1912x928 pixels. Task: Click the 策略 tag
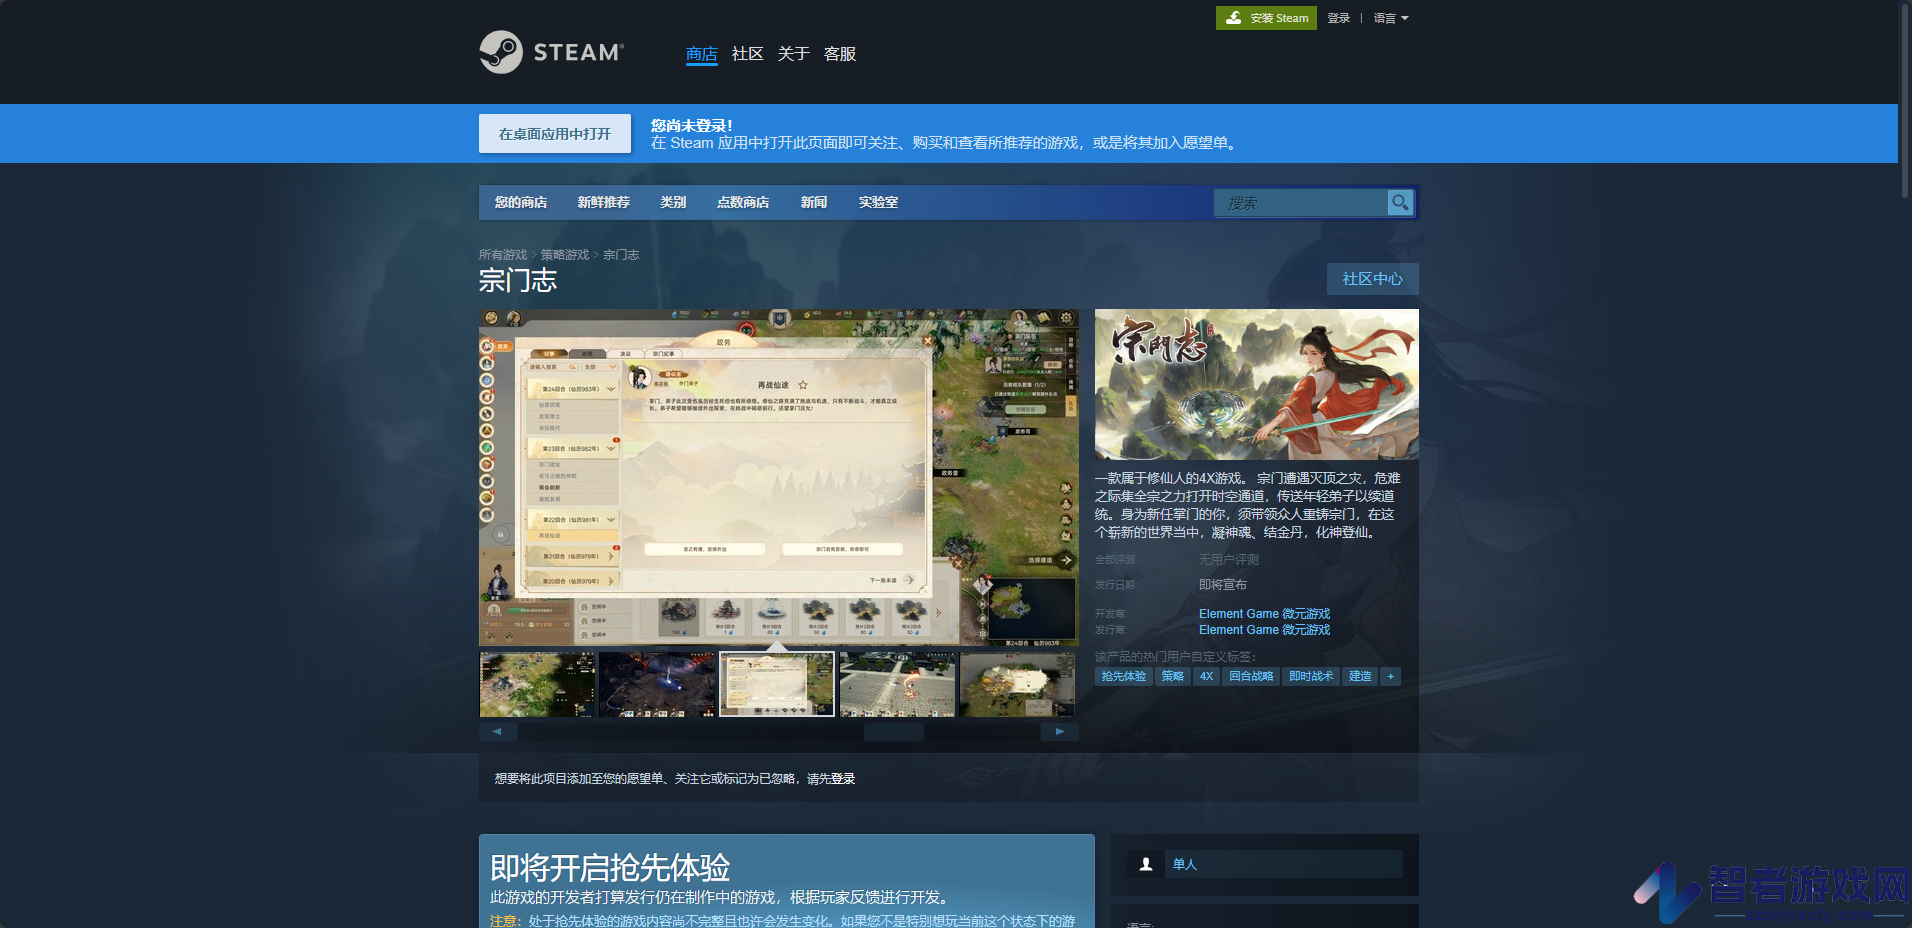(x=1173, y=677)
